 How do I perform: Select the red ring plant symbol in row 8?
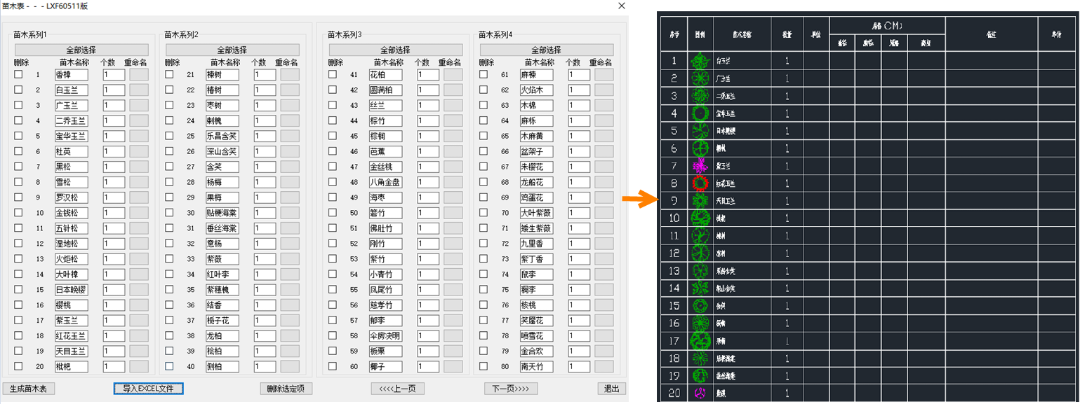point(700,183)
